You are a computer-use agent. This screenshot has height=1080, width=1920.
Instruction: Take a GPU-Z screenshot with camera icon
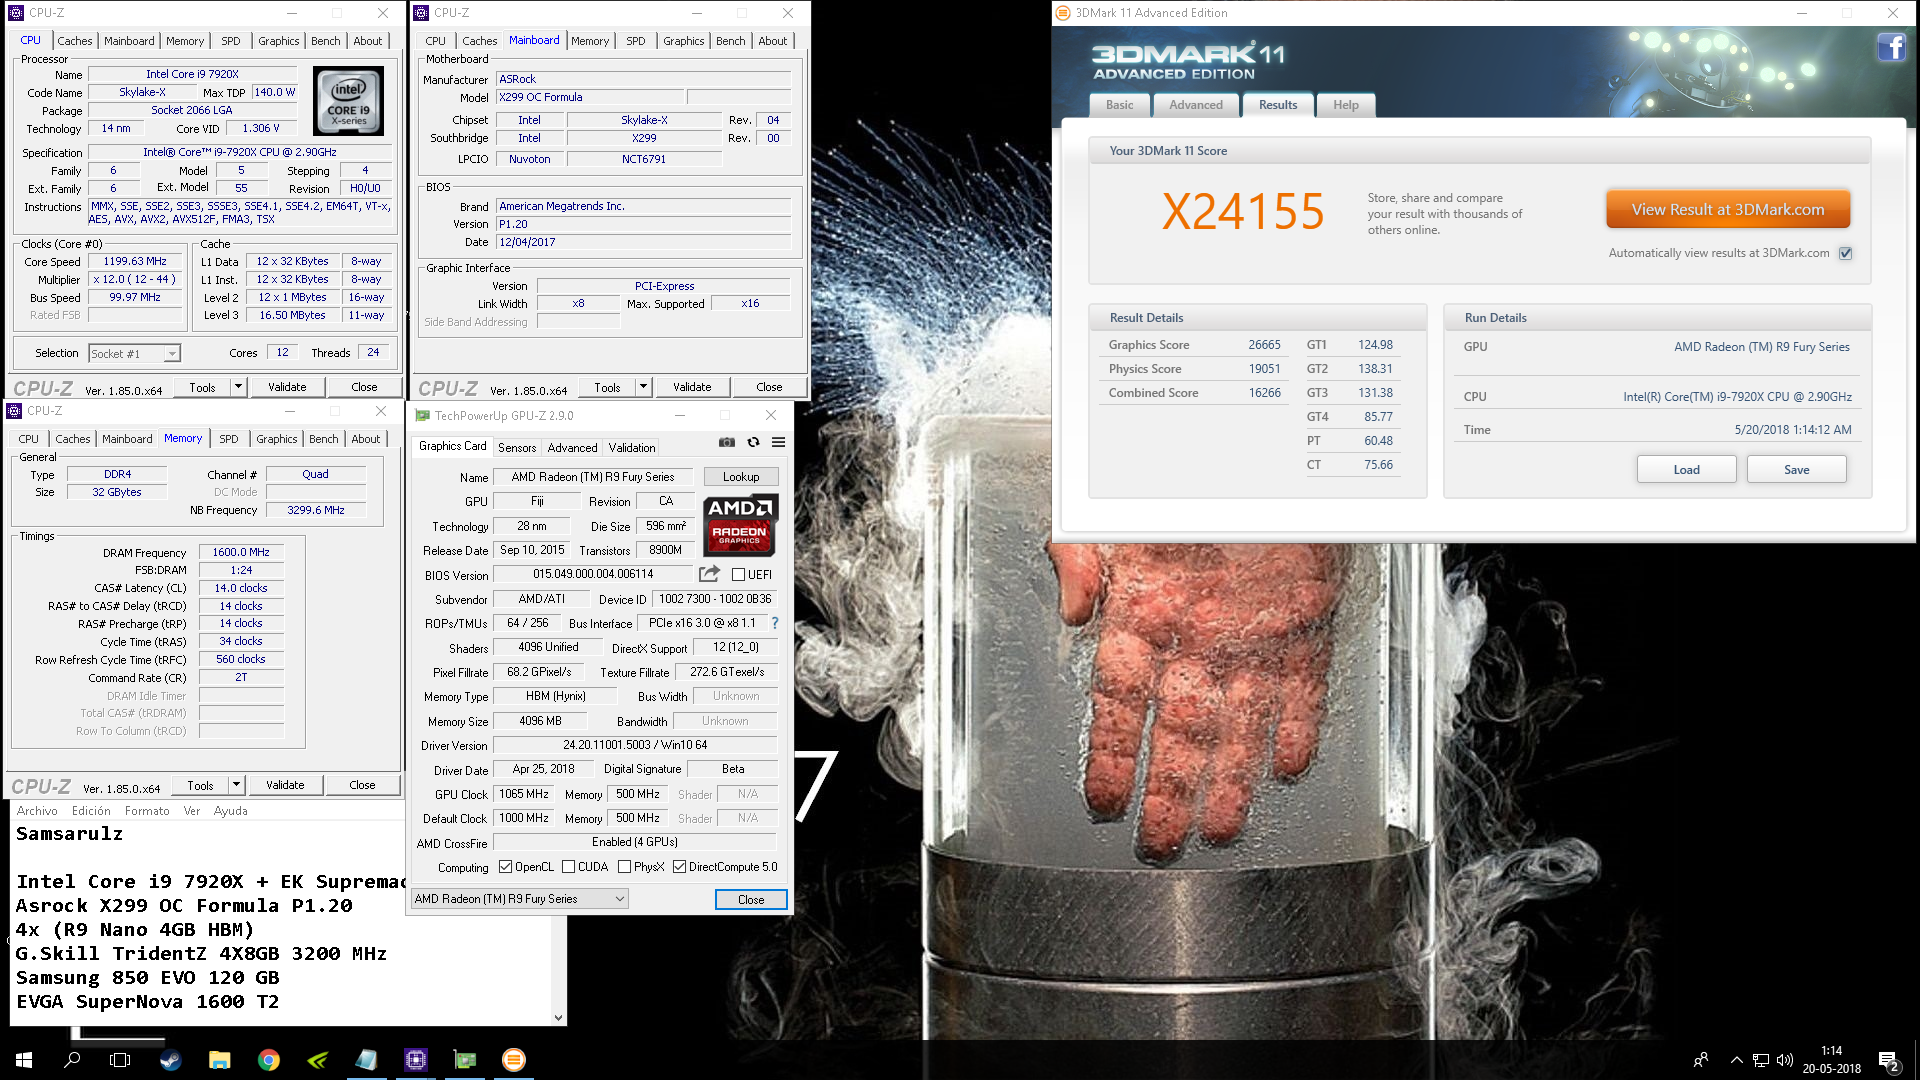pos(727,442)
